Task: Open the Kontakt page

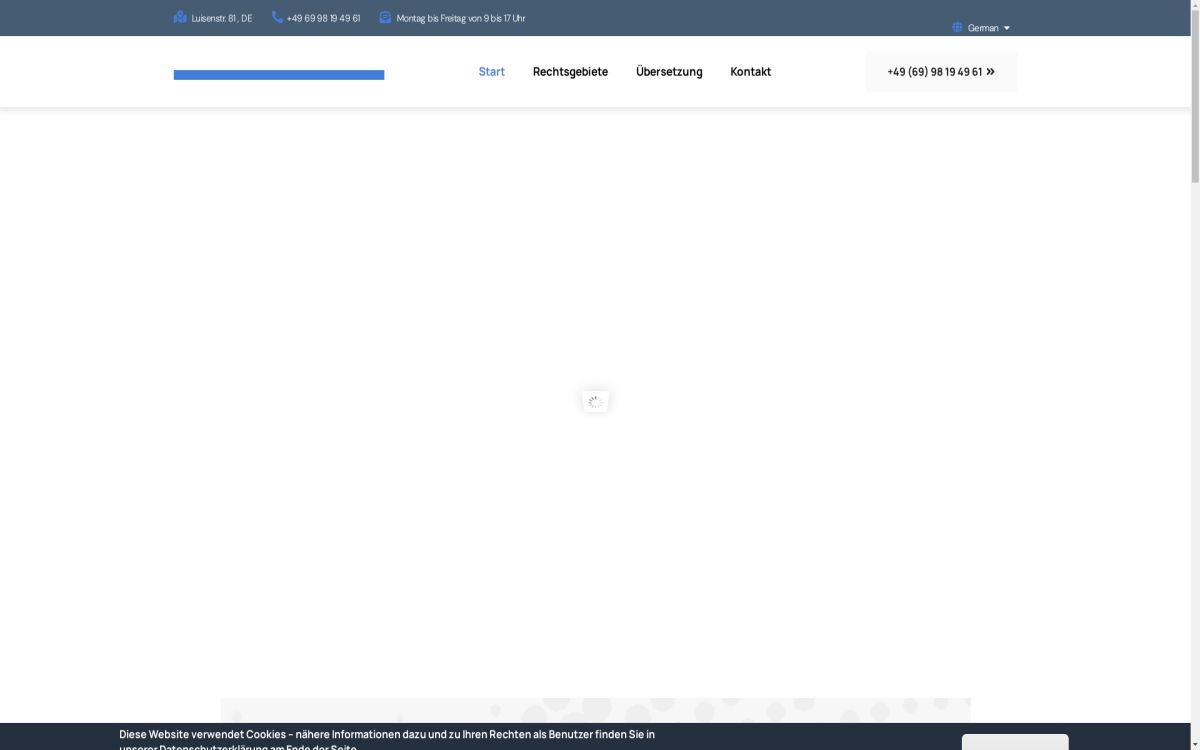Action: (750, 72)
